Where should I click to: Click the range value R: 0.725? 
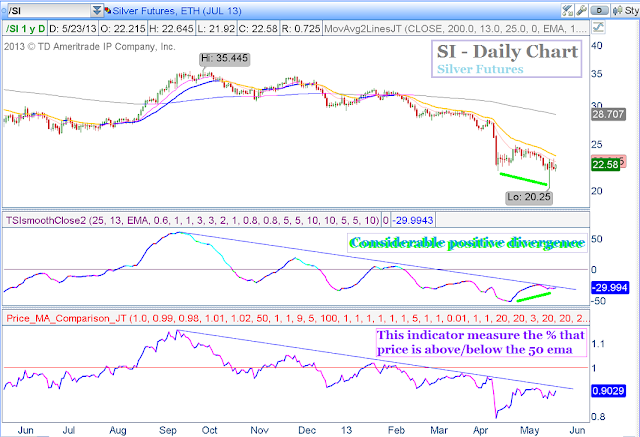tap(301, 29)
